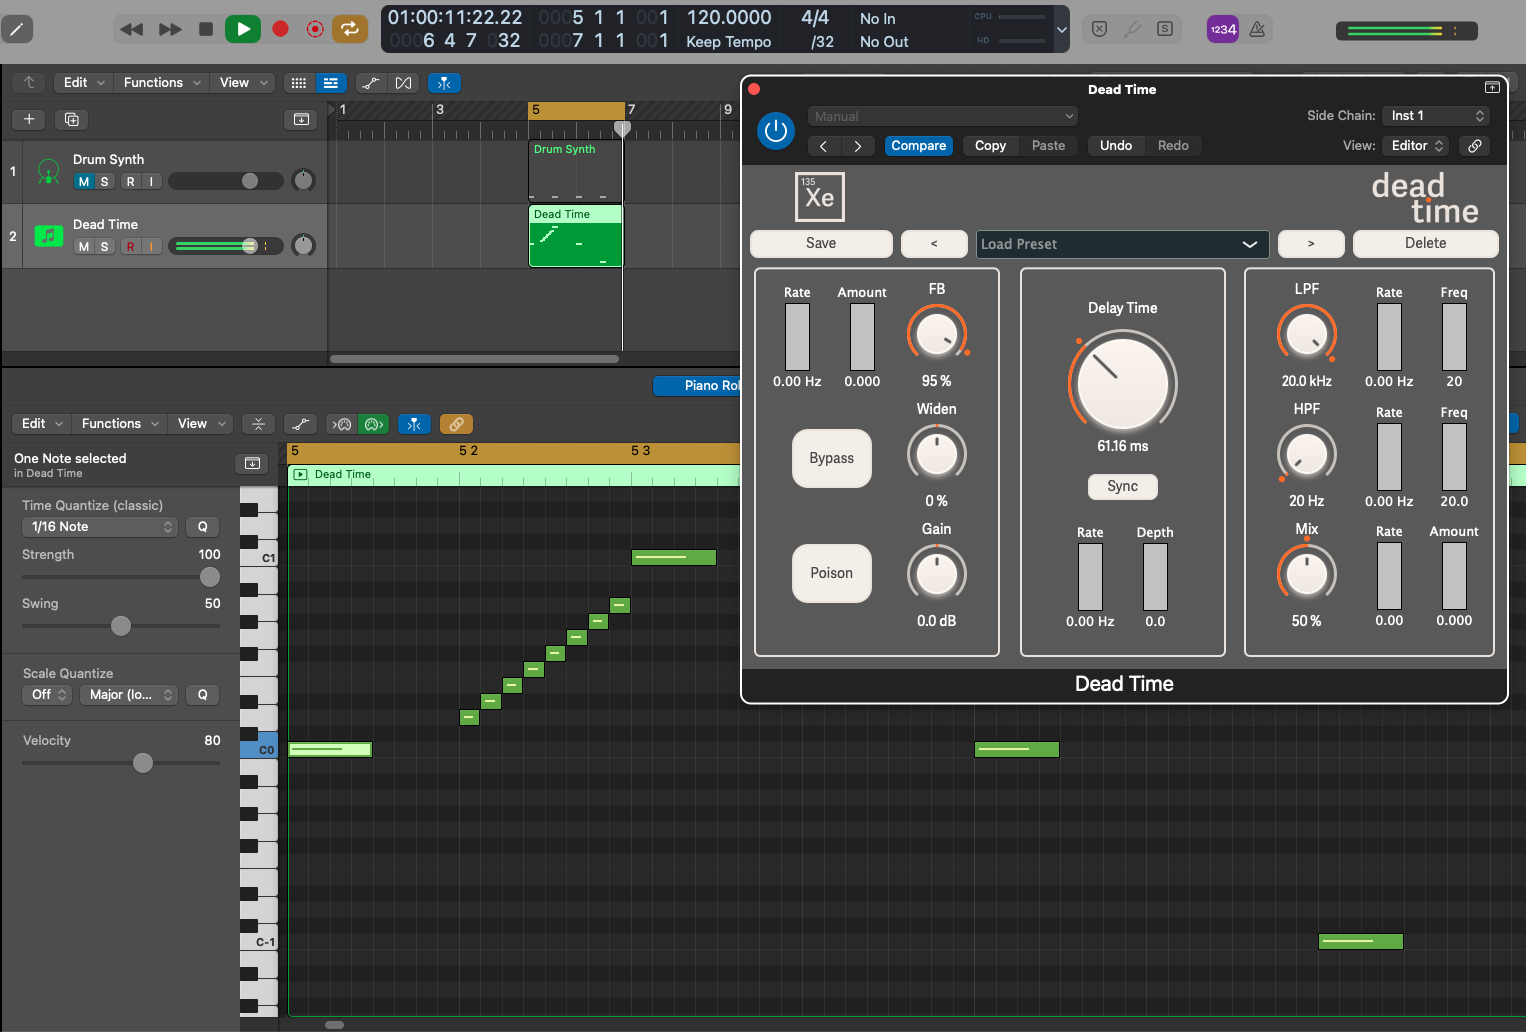Click the Undo button in plugin header
Screen dimensions: 1526x1032
pyautogui.click(x=1116, y=146)
